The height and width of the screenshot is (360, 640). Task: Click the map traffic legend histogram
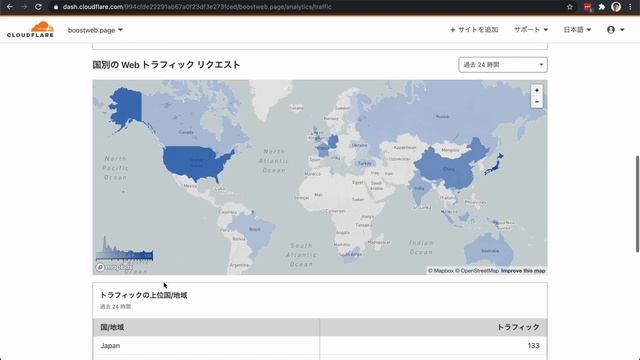coord(124,248)
